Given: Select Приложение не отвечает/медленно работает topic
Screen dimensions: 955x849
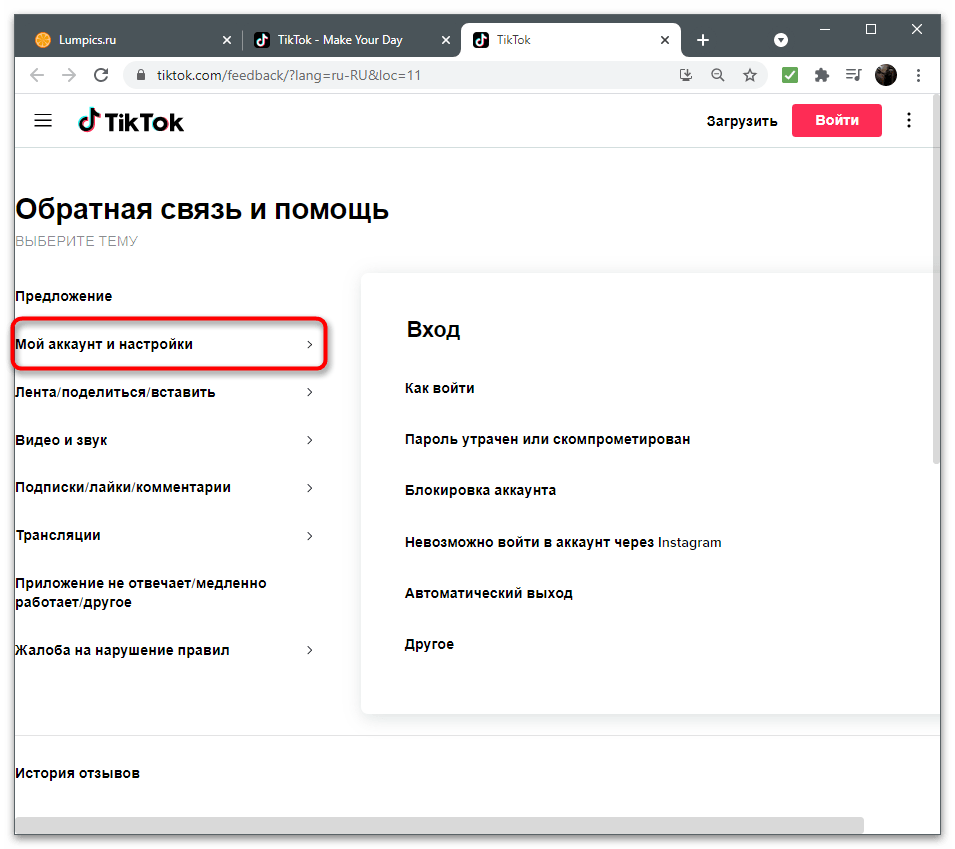Looking at the screenshot, I should [141, 593].
